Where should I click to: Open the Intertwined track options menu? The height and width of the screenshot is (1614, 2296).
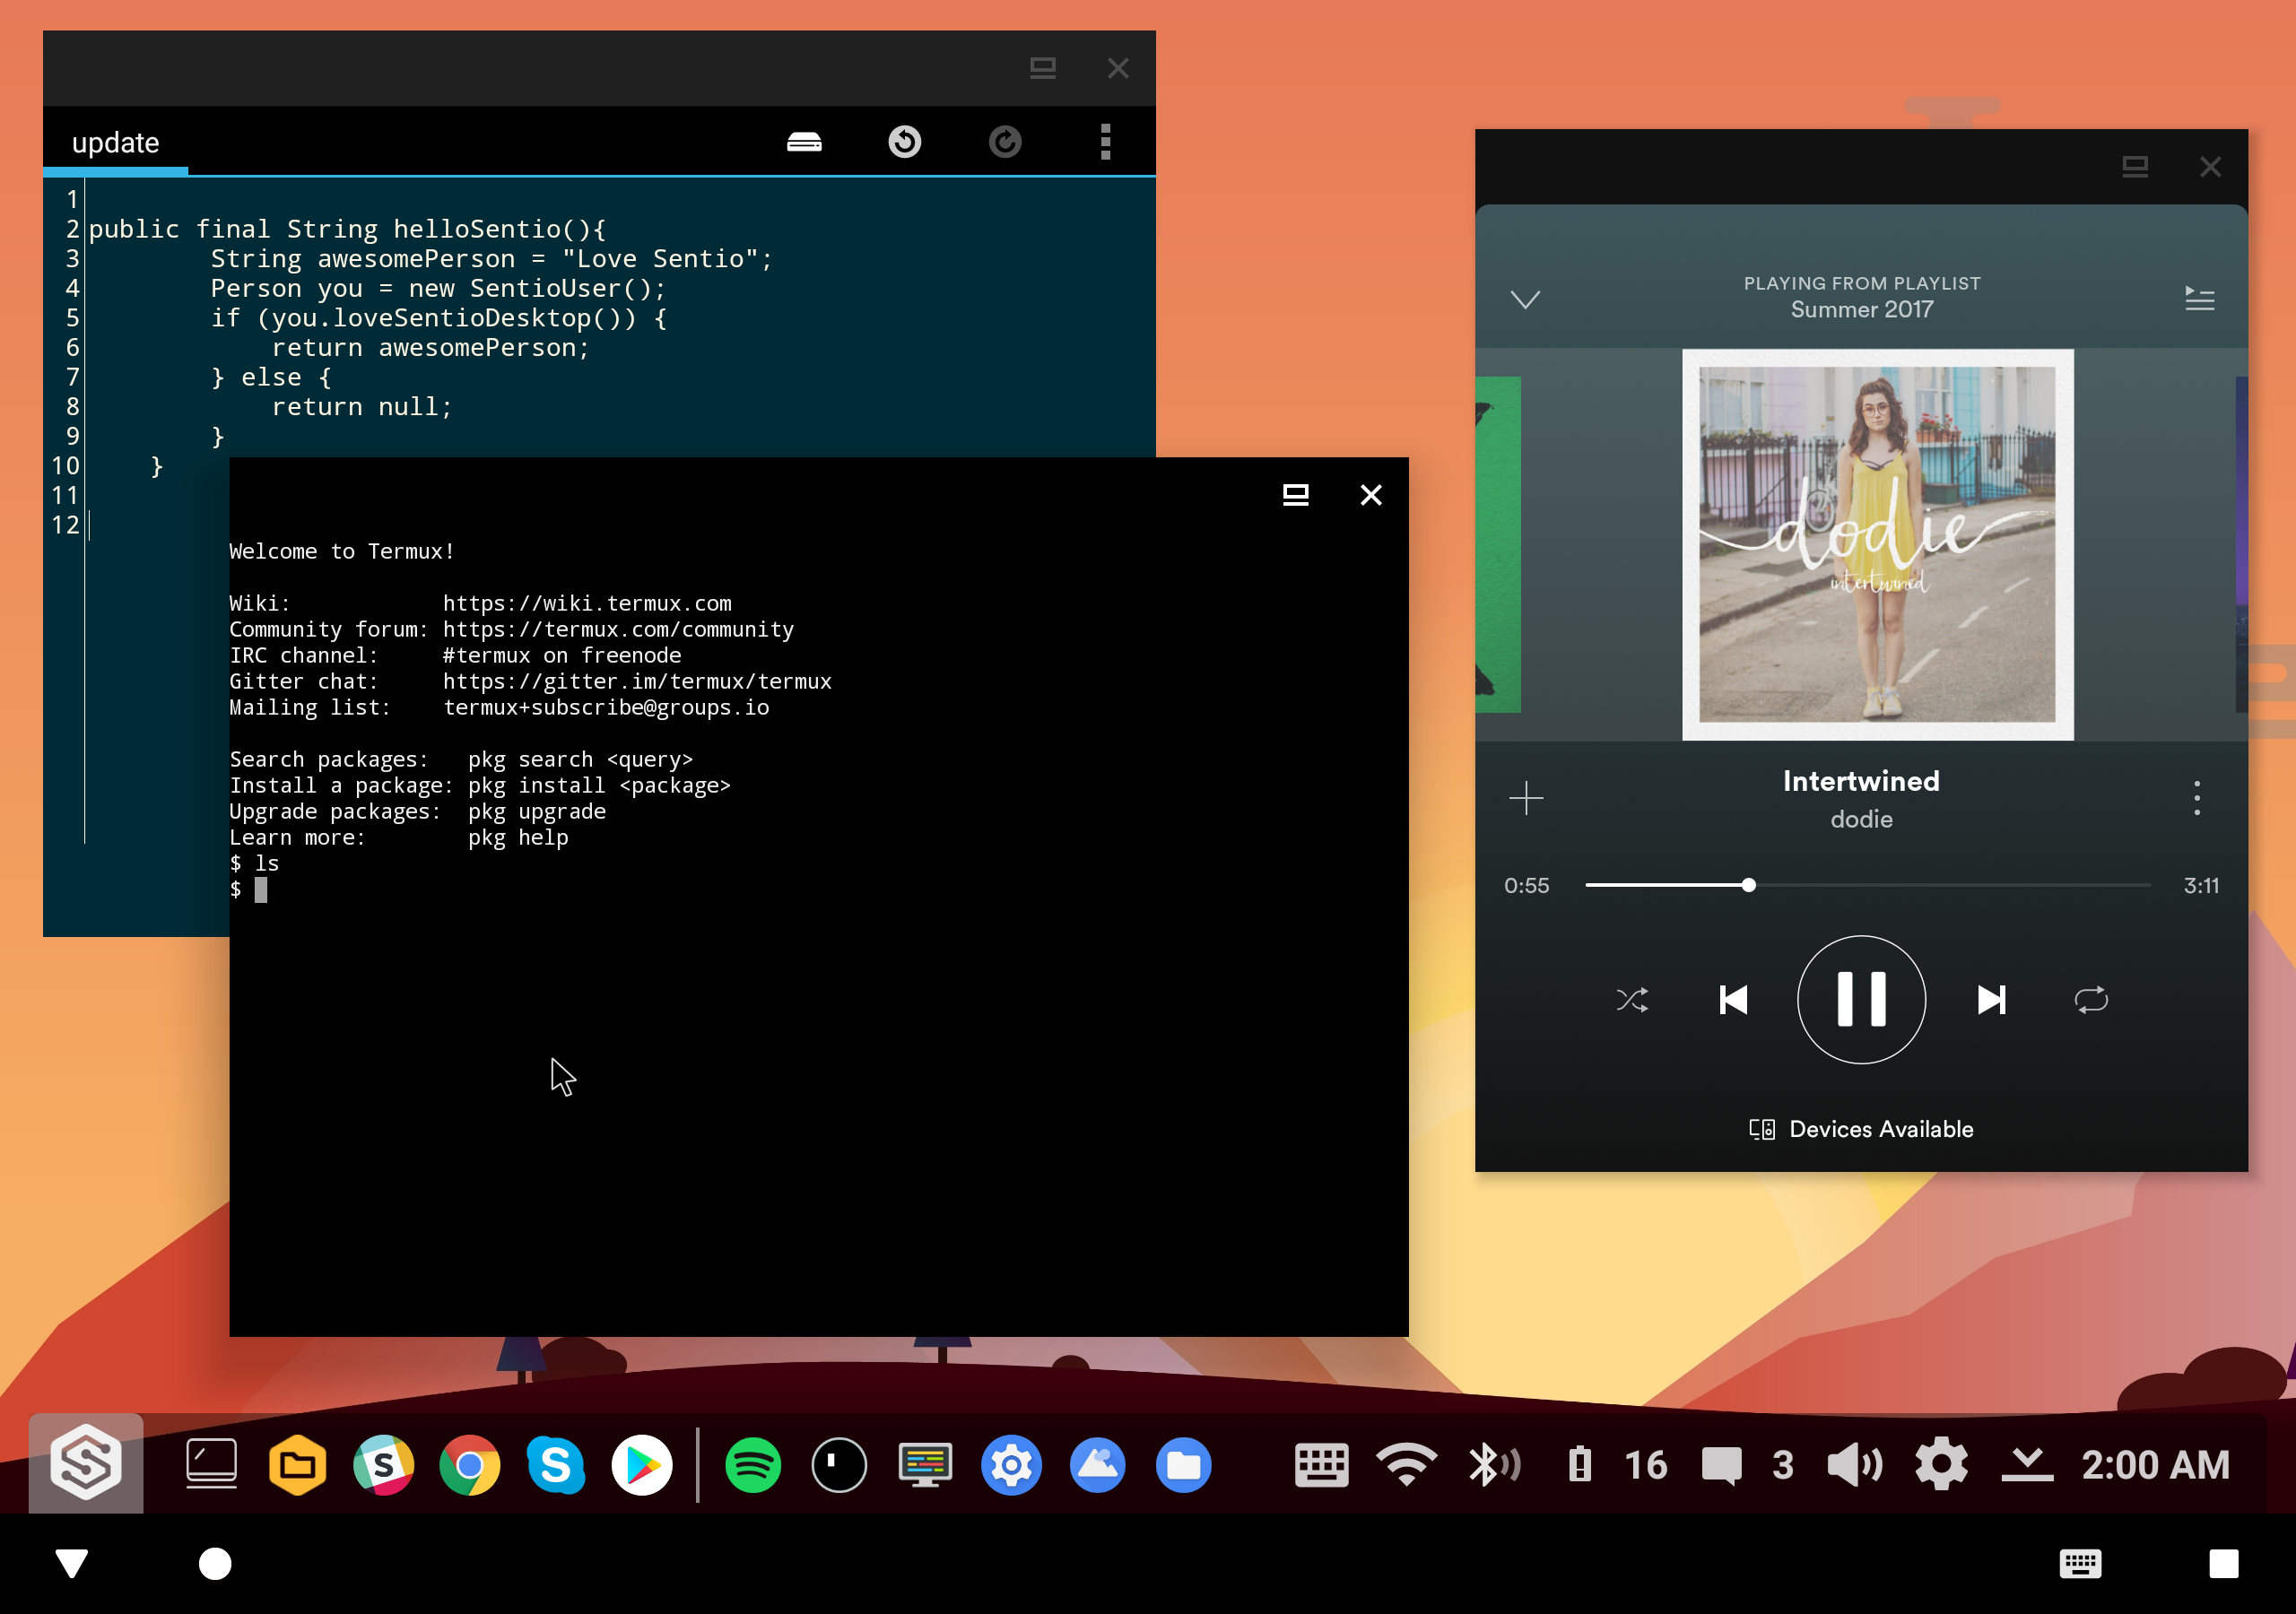[2197, 798]
